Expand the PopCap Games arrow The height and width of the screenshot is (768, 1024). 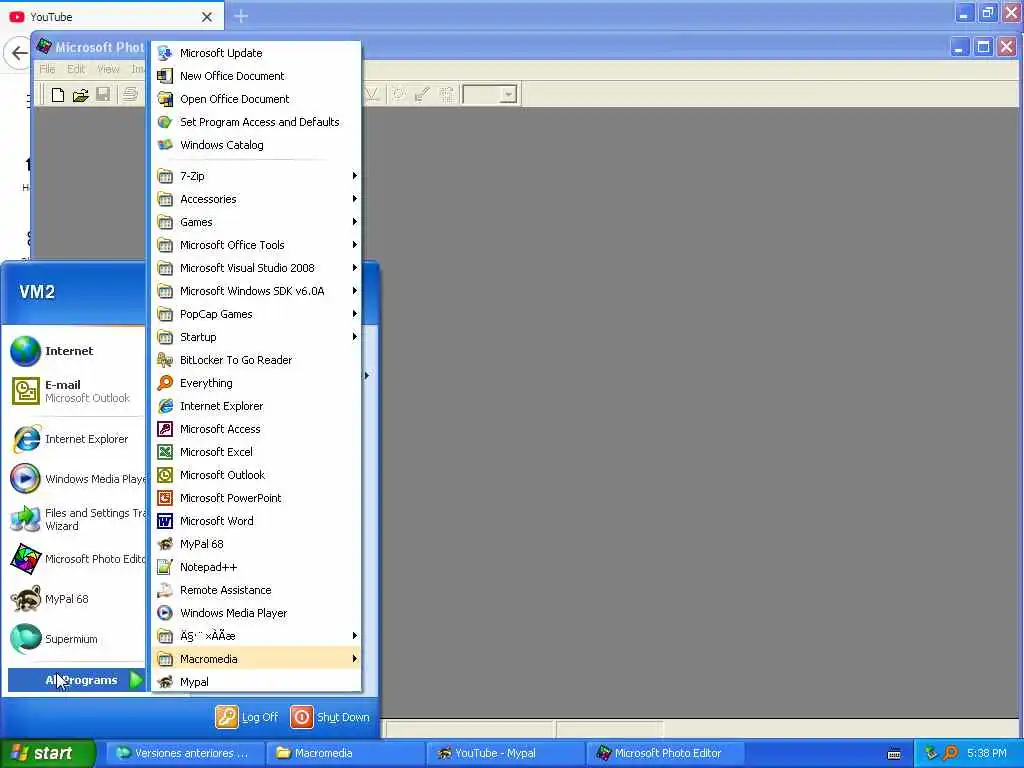pos(355,314)
